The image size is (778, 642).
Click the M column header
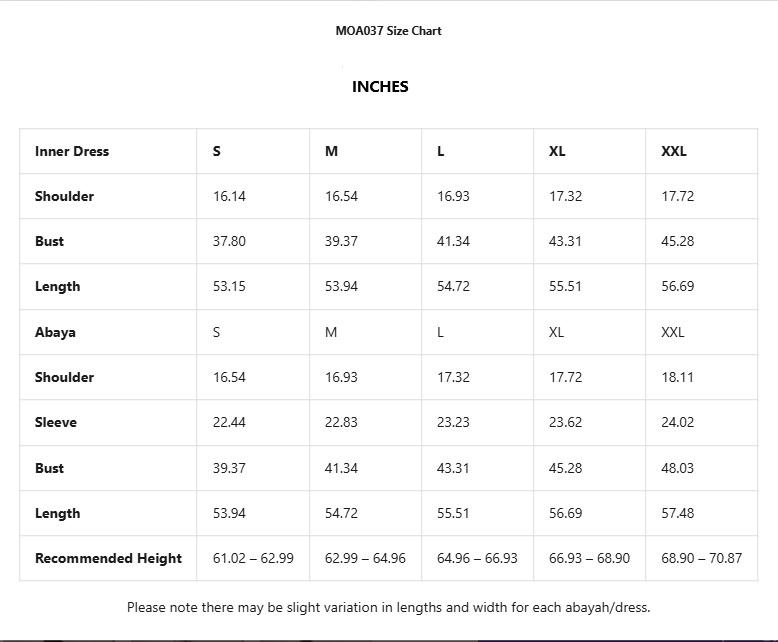click(x=331, y=151)
